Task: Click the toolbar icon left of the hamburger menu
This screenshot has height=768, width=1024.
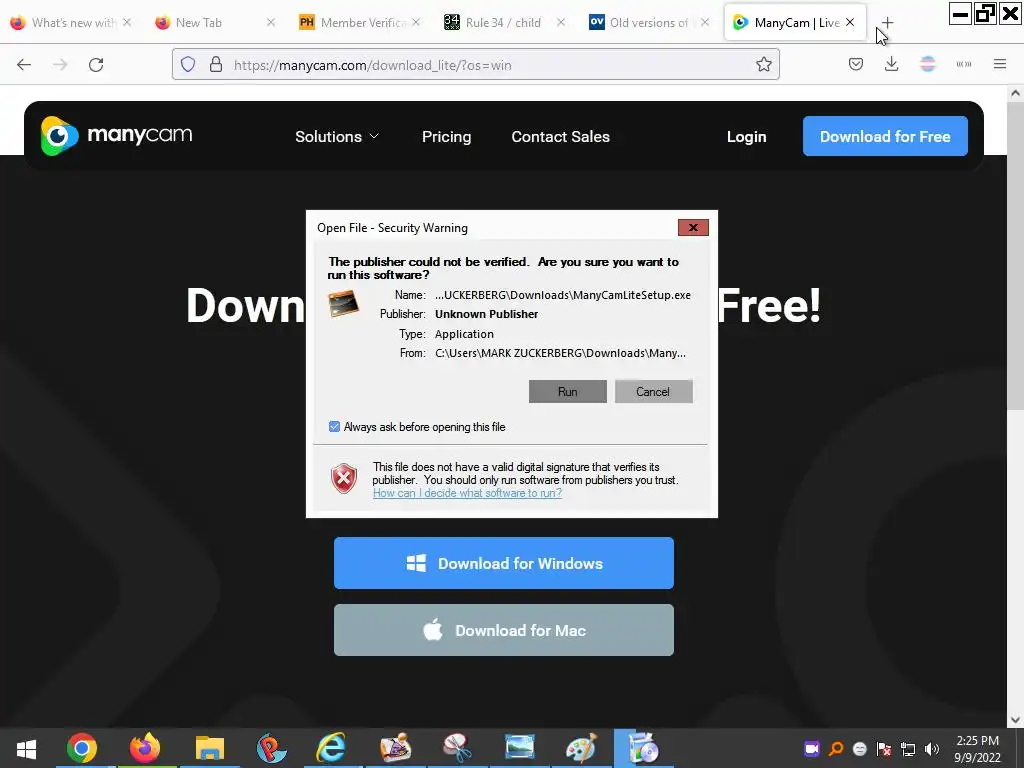Action: [964, 65]
